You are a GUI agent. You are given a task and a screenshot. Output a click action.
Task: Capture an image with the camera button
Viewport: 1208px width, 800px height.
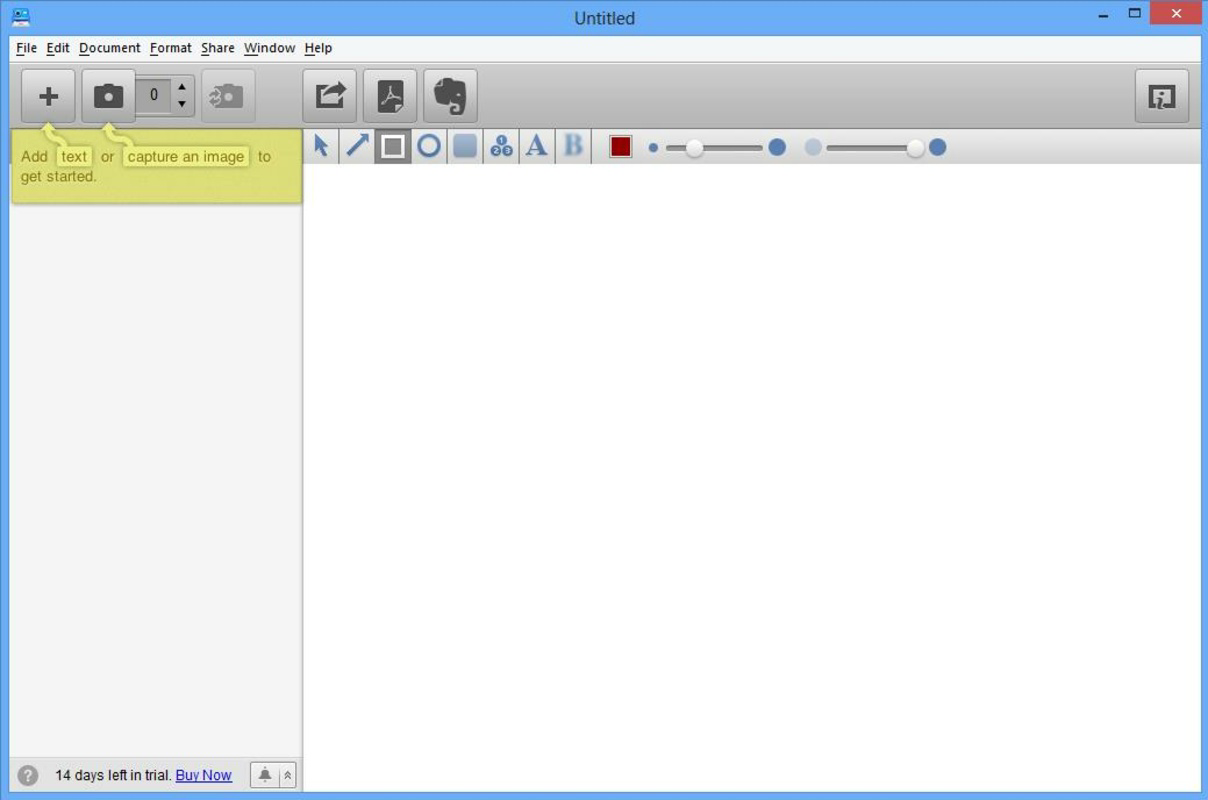[108, 96]
